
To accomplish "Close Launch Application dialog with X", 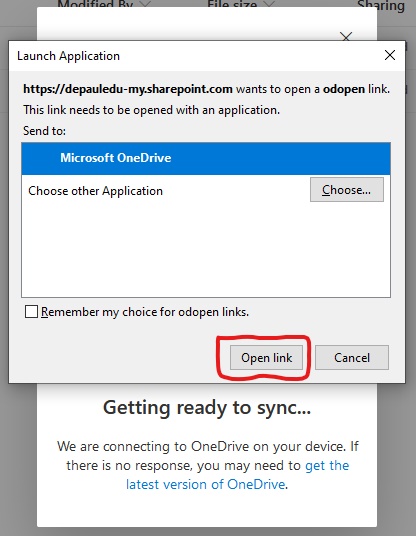I will pos(390,55).
